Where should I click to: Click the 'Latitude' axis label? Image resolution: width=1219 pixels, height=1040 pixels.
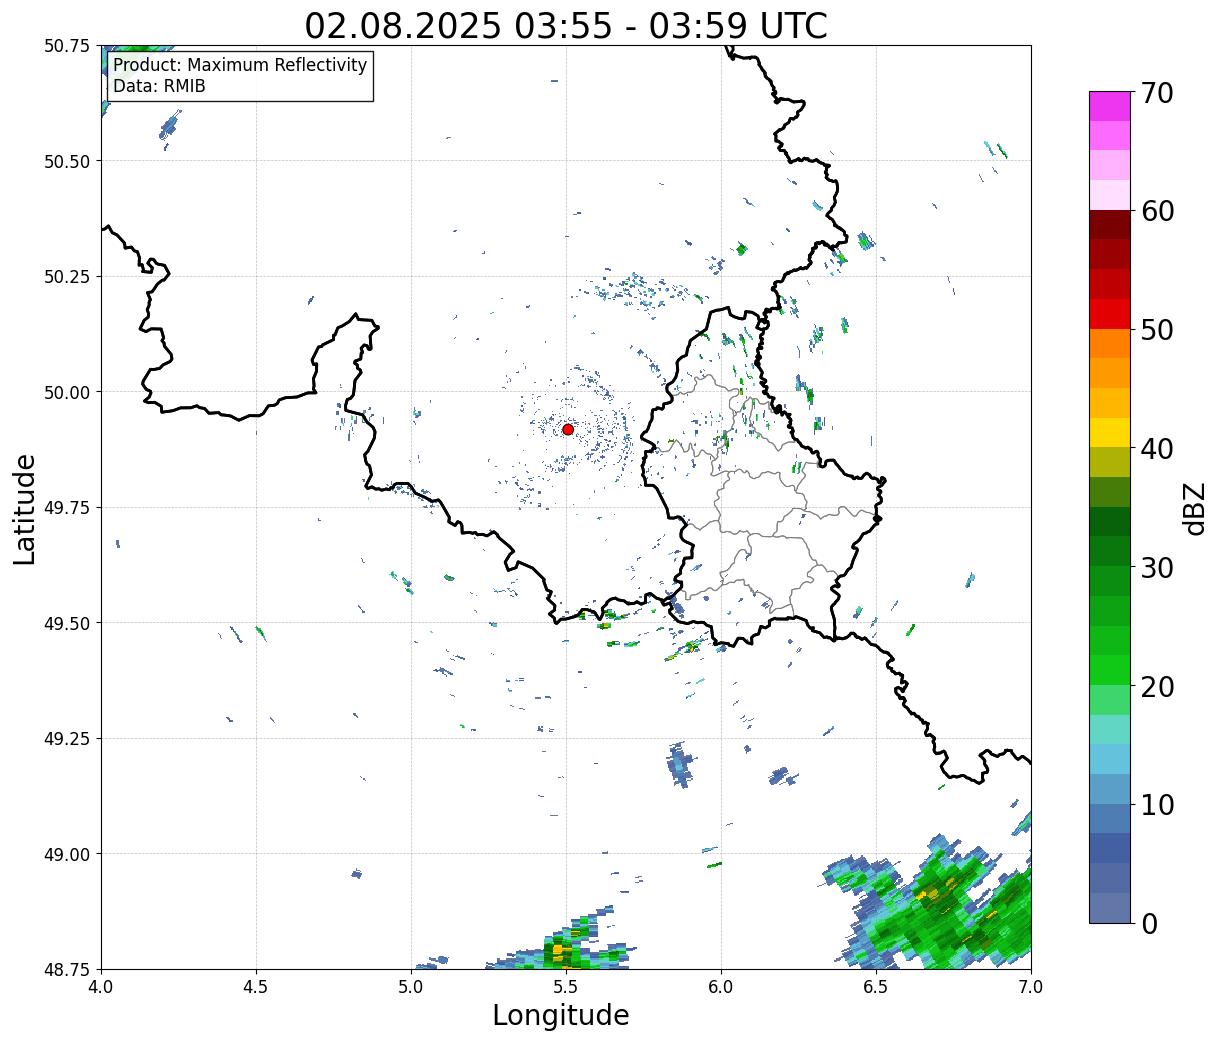(x=25, y=509)
